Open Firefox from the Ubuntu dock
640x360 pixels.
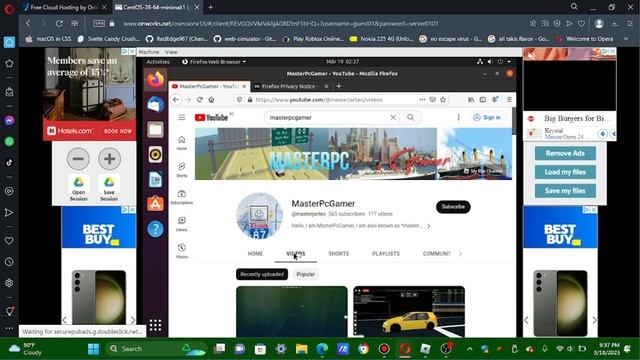[155, 79]
